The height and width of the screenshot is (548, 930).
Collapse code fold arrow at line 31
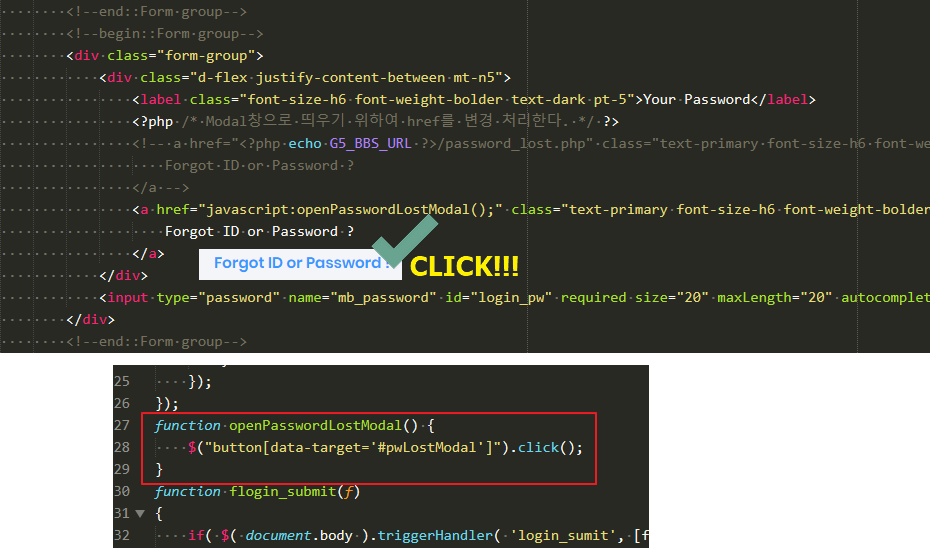tap(140, 514)
